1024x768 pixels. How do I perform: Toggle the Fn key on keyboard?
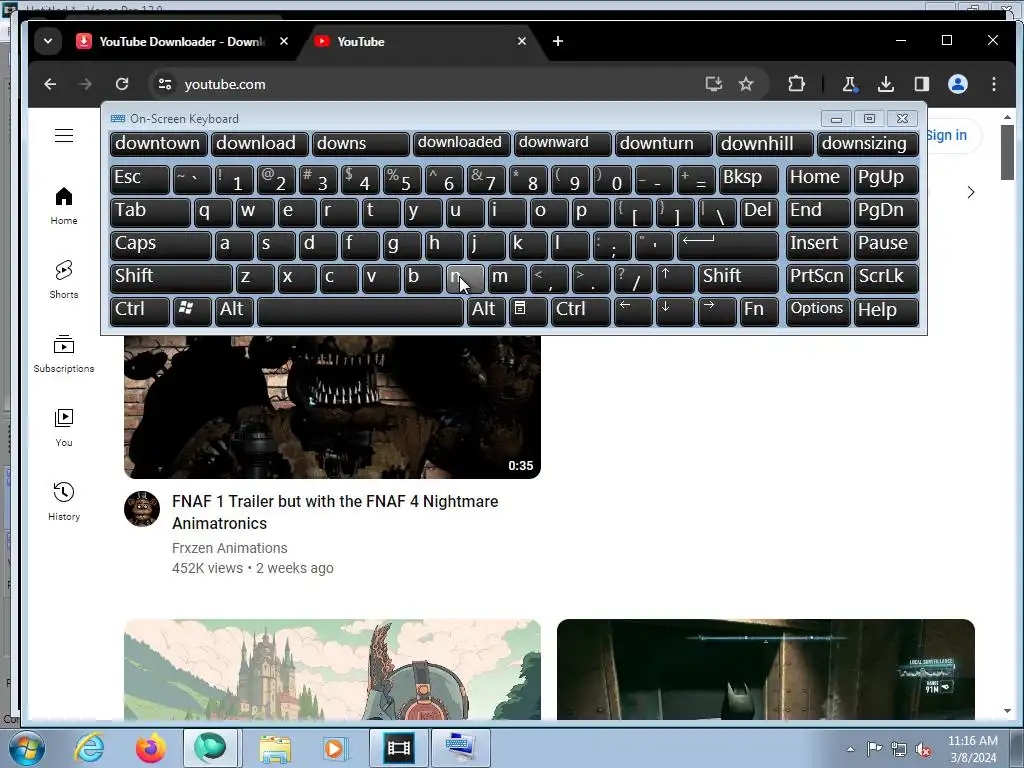[759, 311]
